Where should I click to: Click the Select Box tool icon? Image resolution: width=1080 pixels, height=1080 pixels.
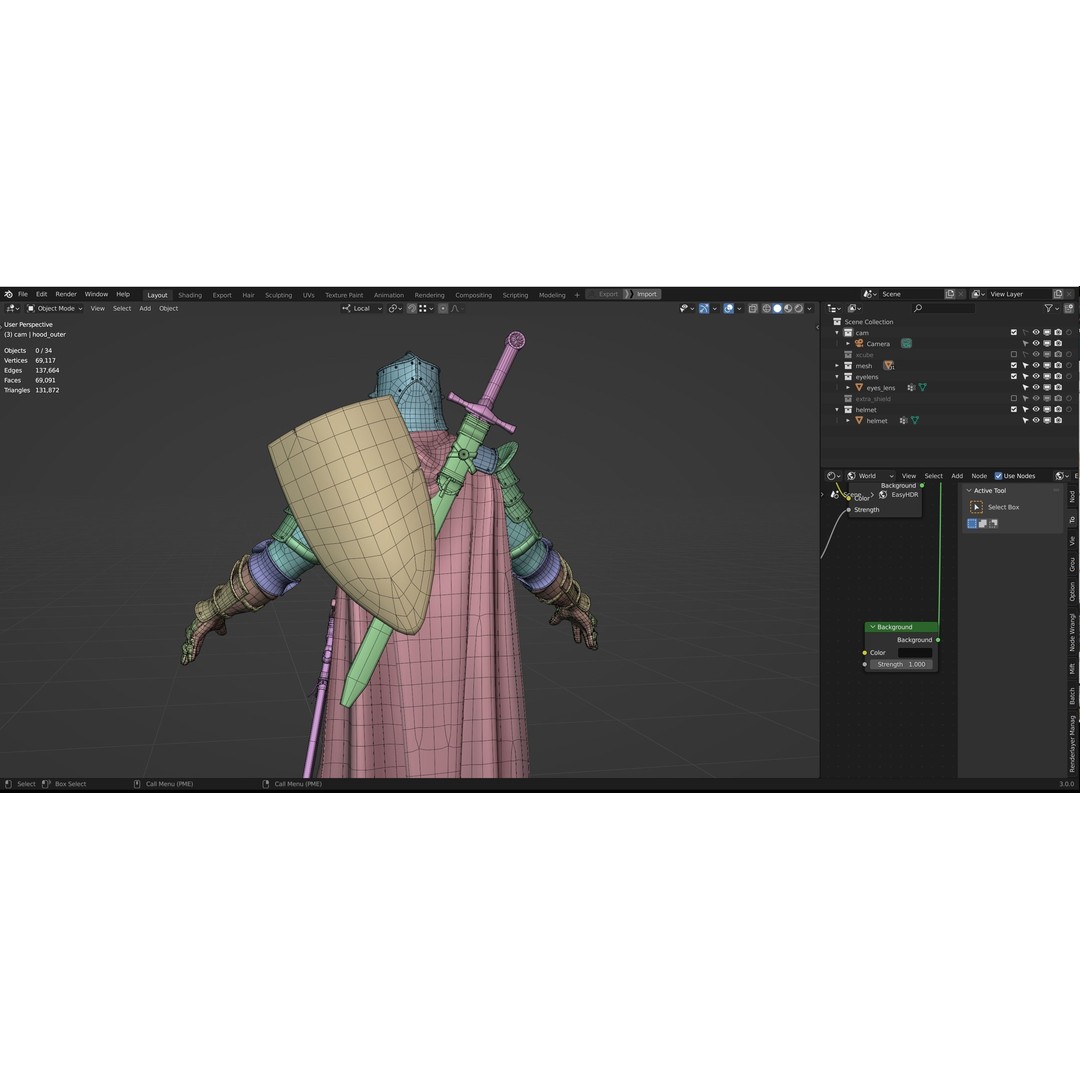[976, 507]
